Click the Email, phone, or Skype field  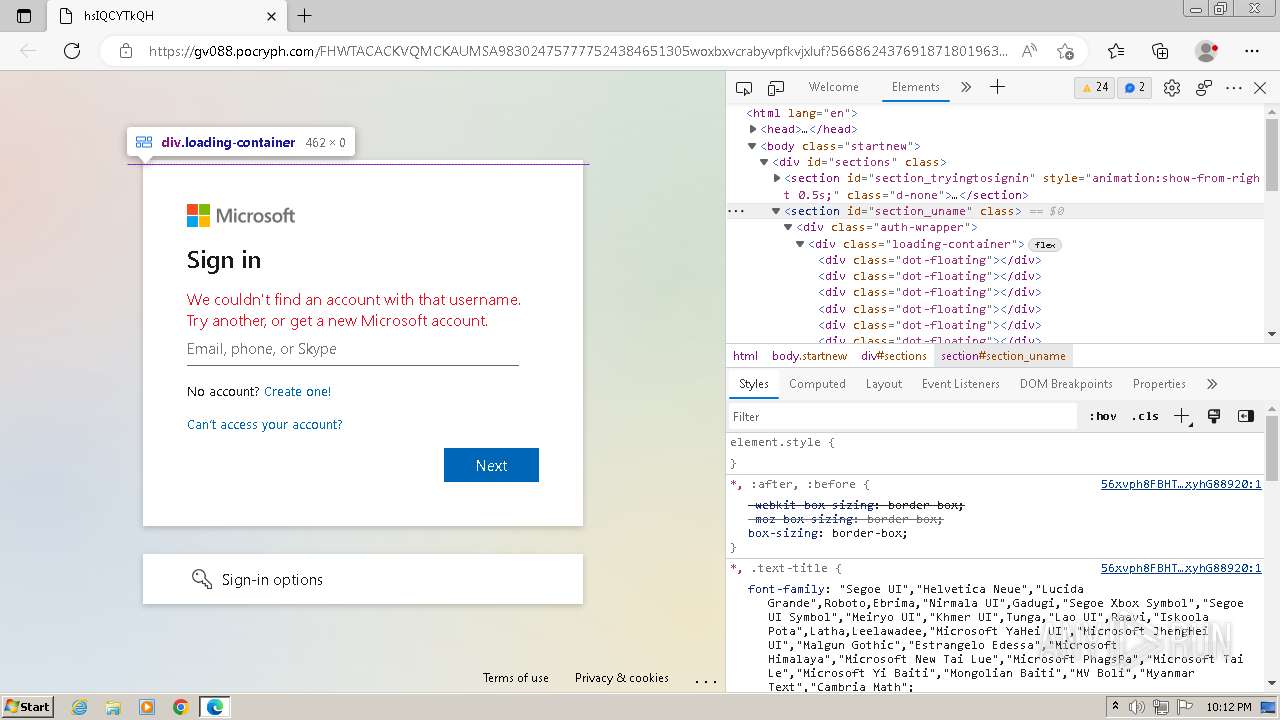pyautogui.click(x=352, y=350)
